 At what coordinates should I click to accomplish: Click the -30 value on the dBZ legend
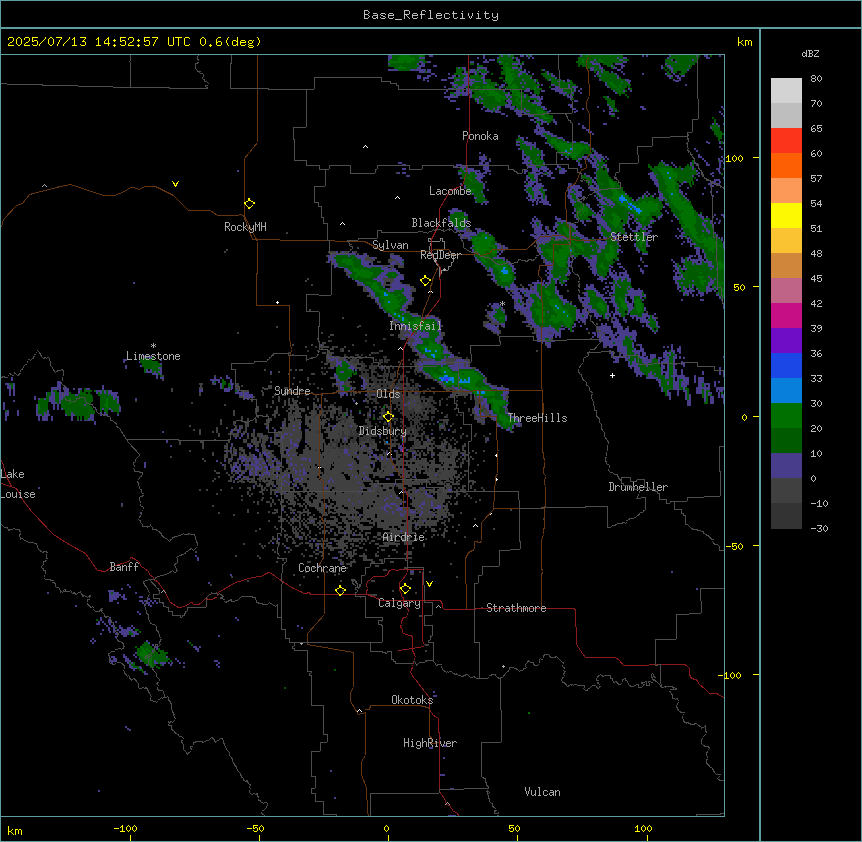click(x=819, y=528)
